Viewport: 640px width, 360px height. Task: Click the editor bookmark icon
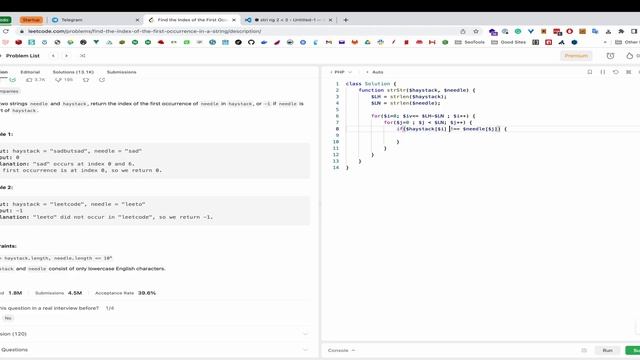click(590, 72)
